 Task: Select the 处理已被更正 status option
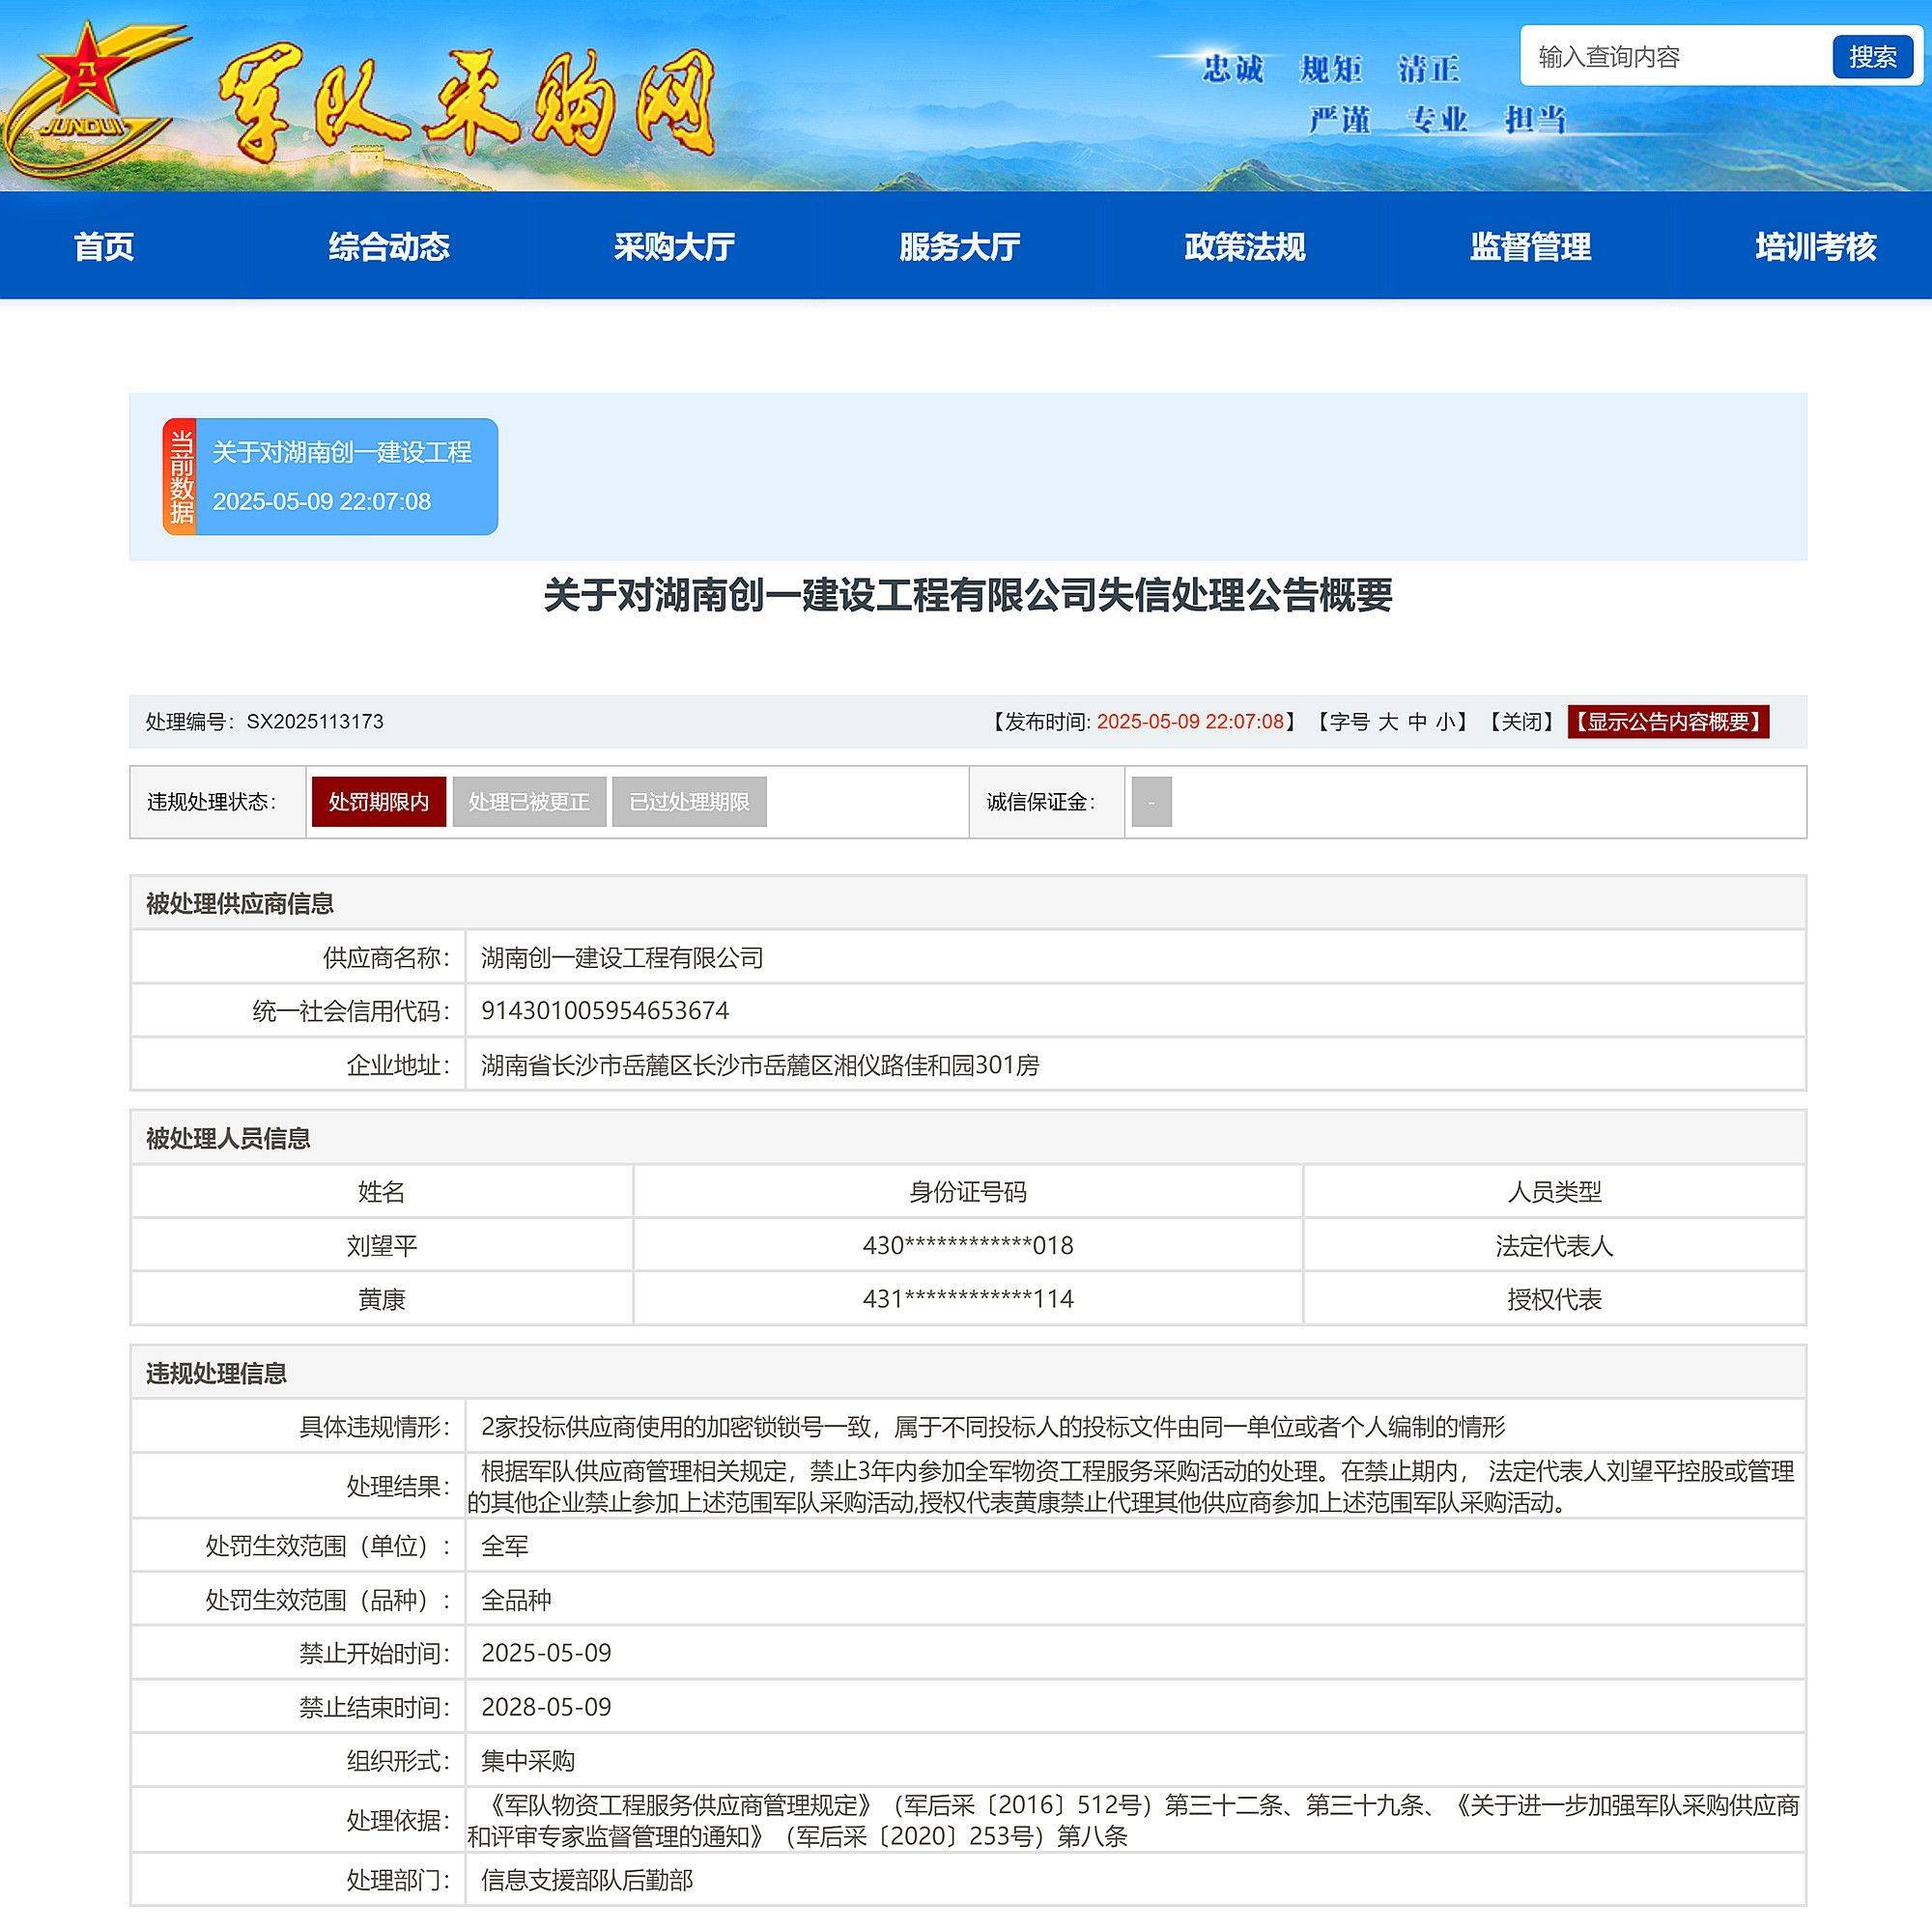point(530,802)
